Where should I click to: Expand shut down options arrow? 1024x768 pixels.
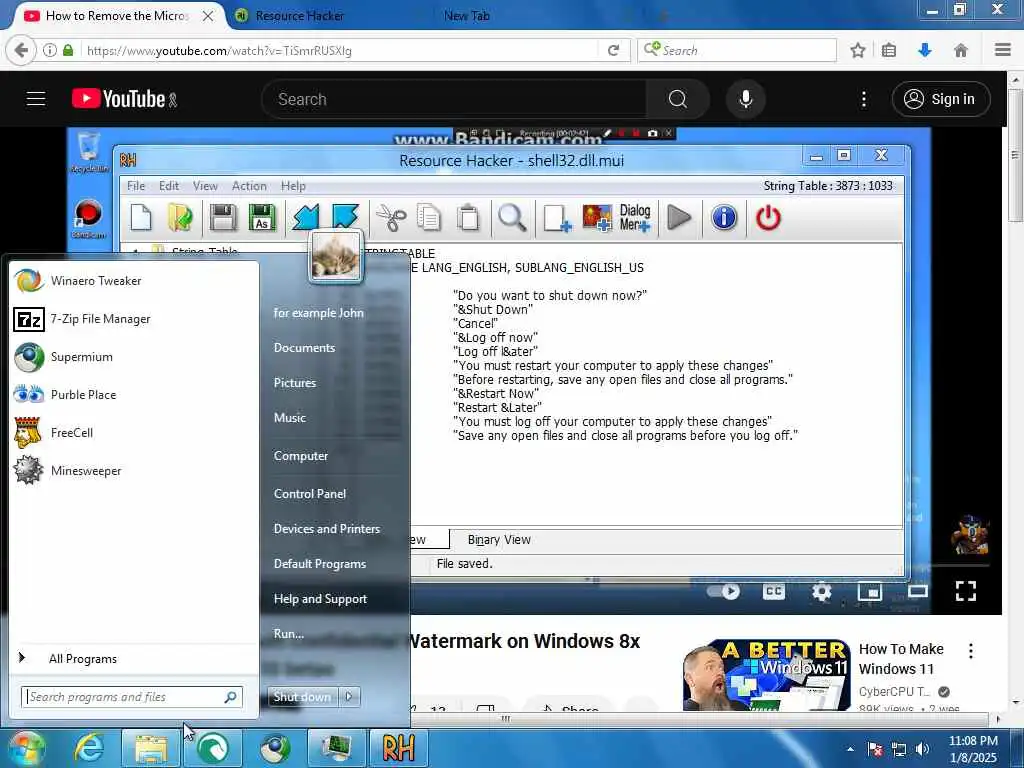coord(349,697)
